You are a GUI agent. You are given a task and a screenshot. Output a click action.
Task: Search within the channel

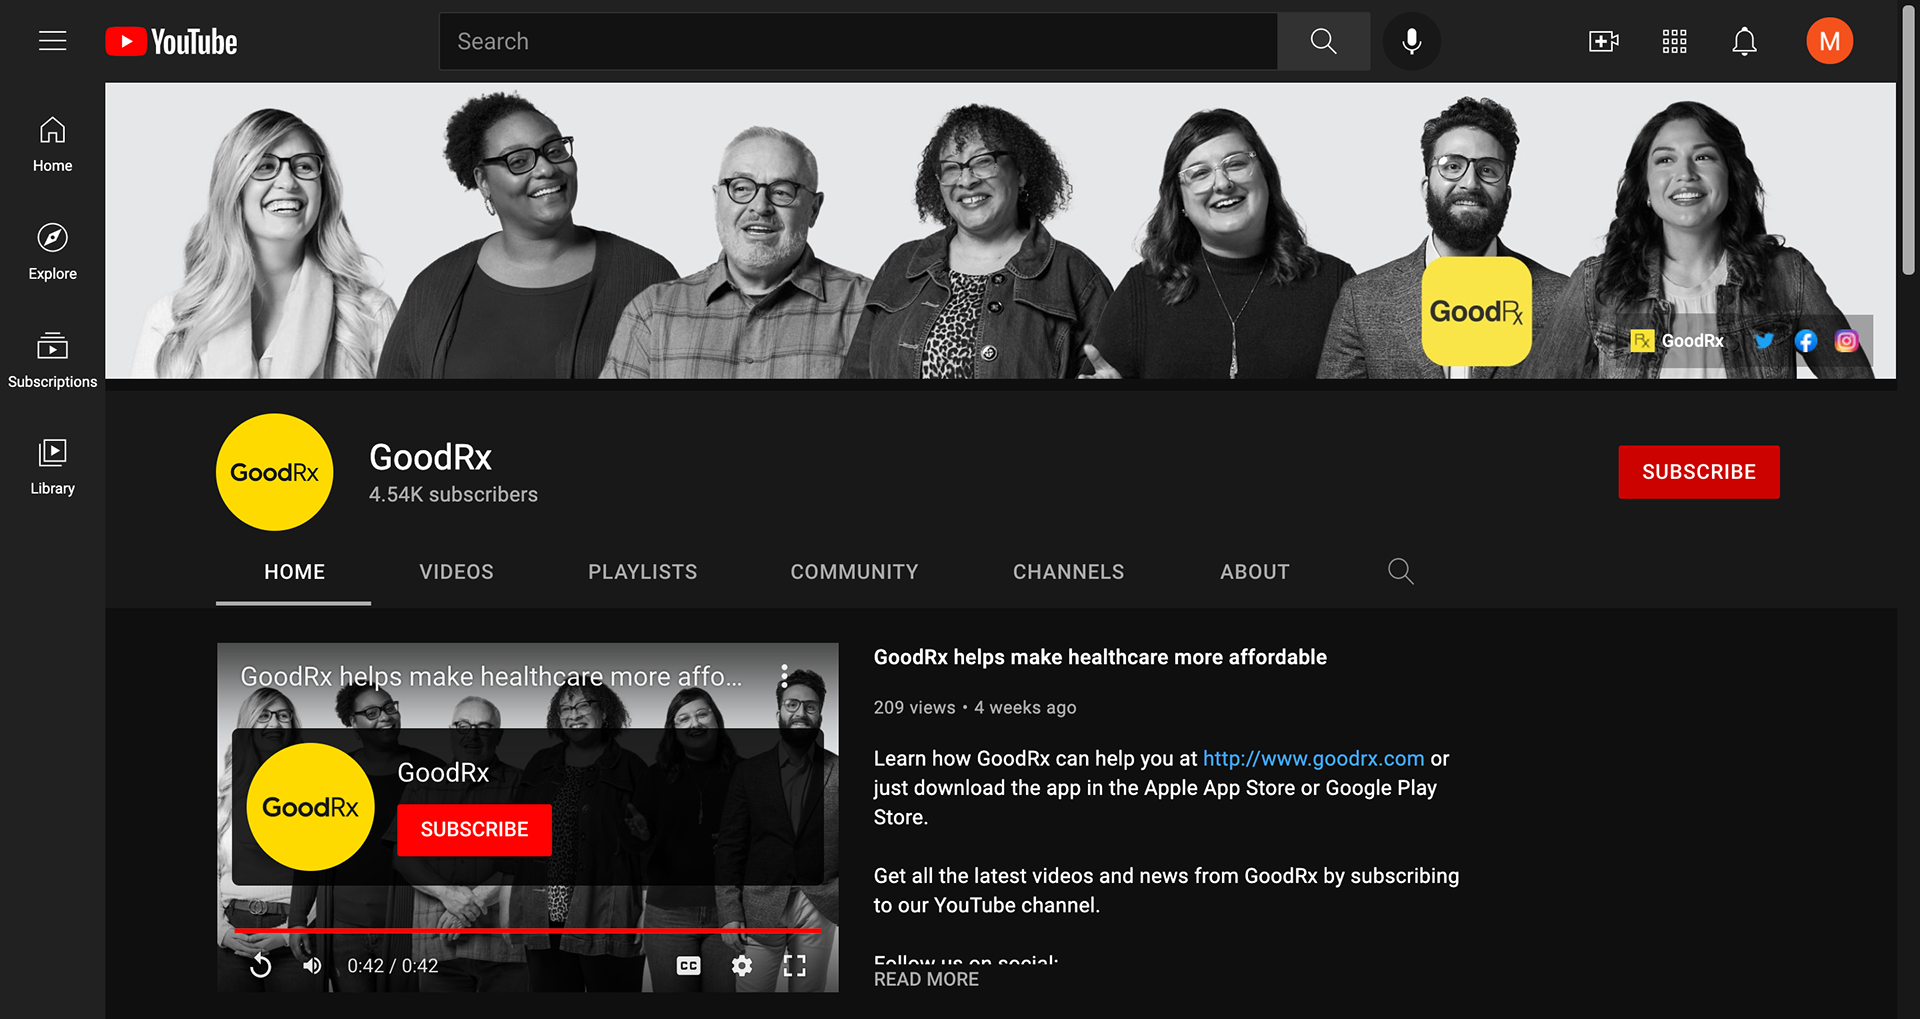pyautogui.click(x=1401, y=571)
